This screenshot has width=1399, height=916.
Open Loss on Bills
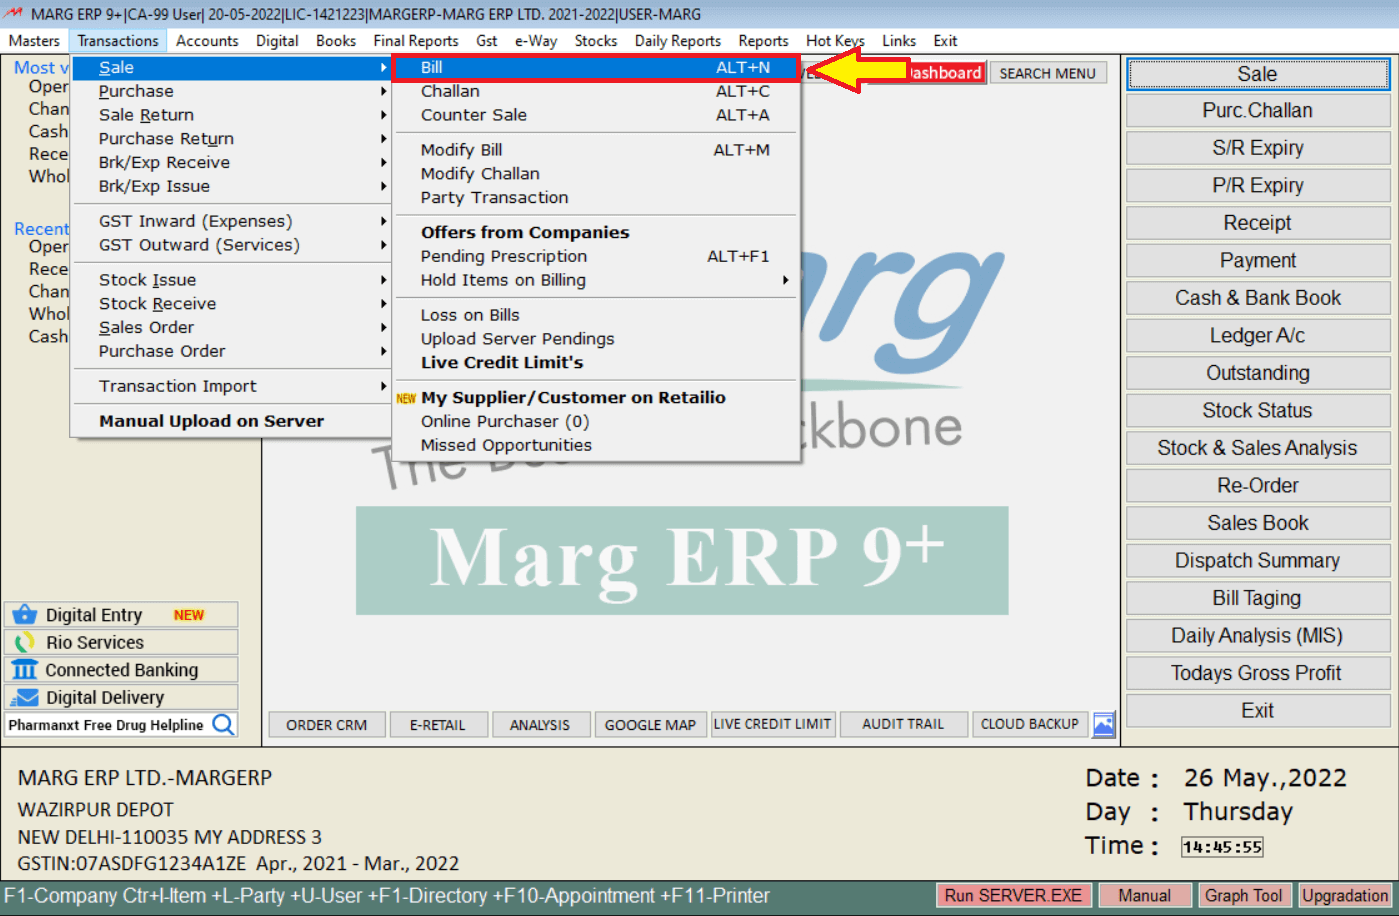point(596,315)
